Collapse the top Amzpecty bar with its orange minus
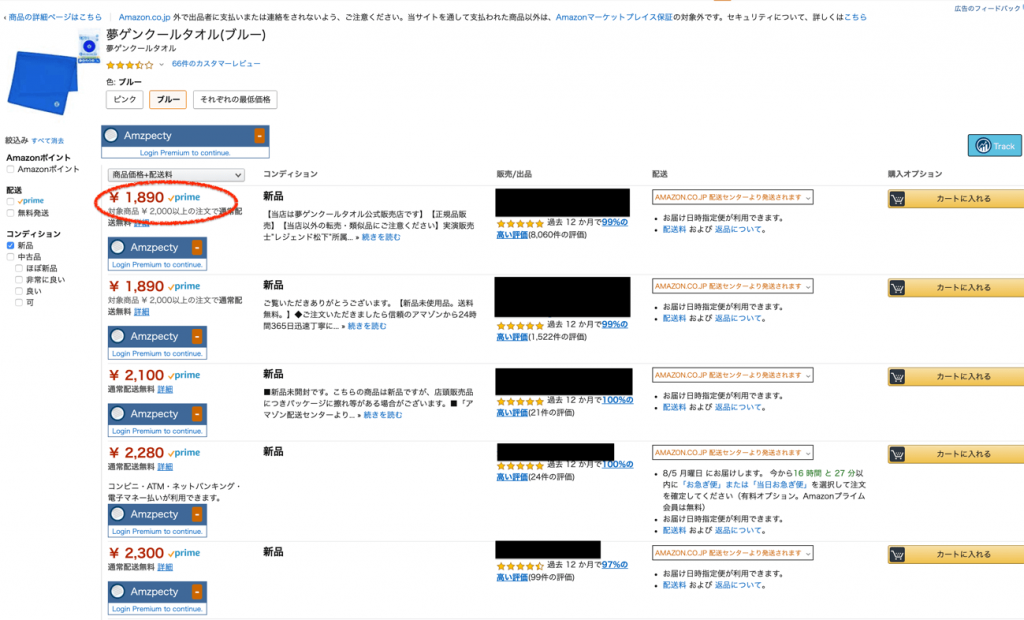The width and height of the screenshot is (1024, 620). pos(259,136)
